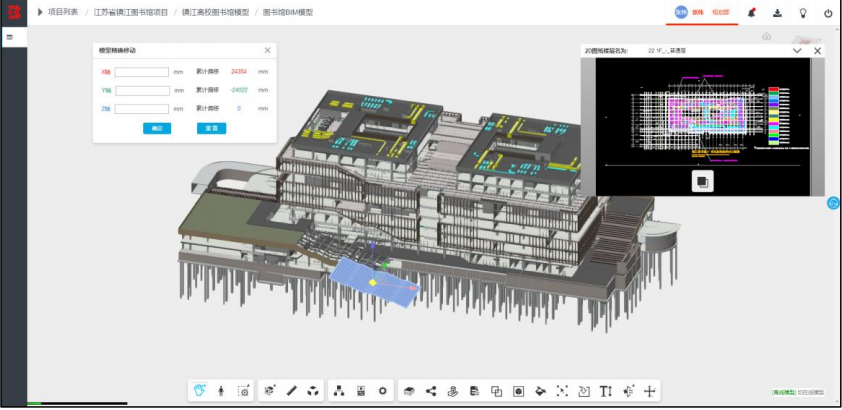Click the X axis offset input field
The height and width of the screenshot is (410, 842).
[142, 72]
